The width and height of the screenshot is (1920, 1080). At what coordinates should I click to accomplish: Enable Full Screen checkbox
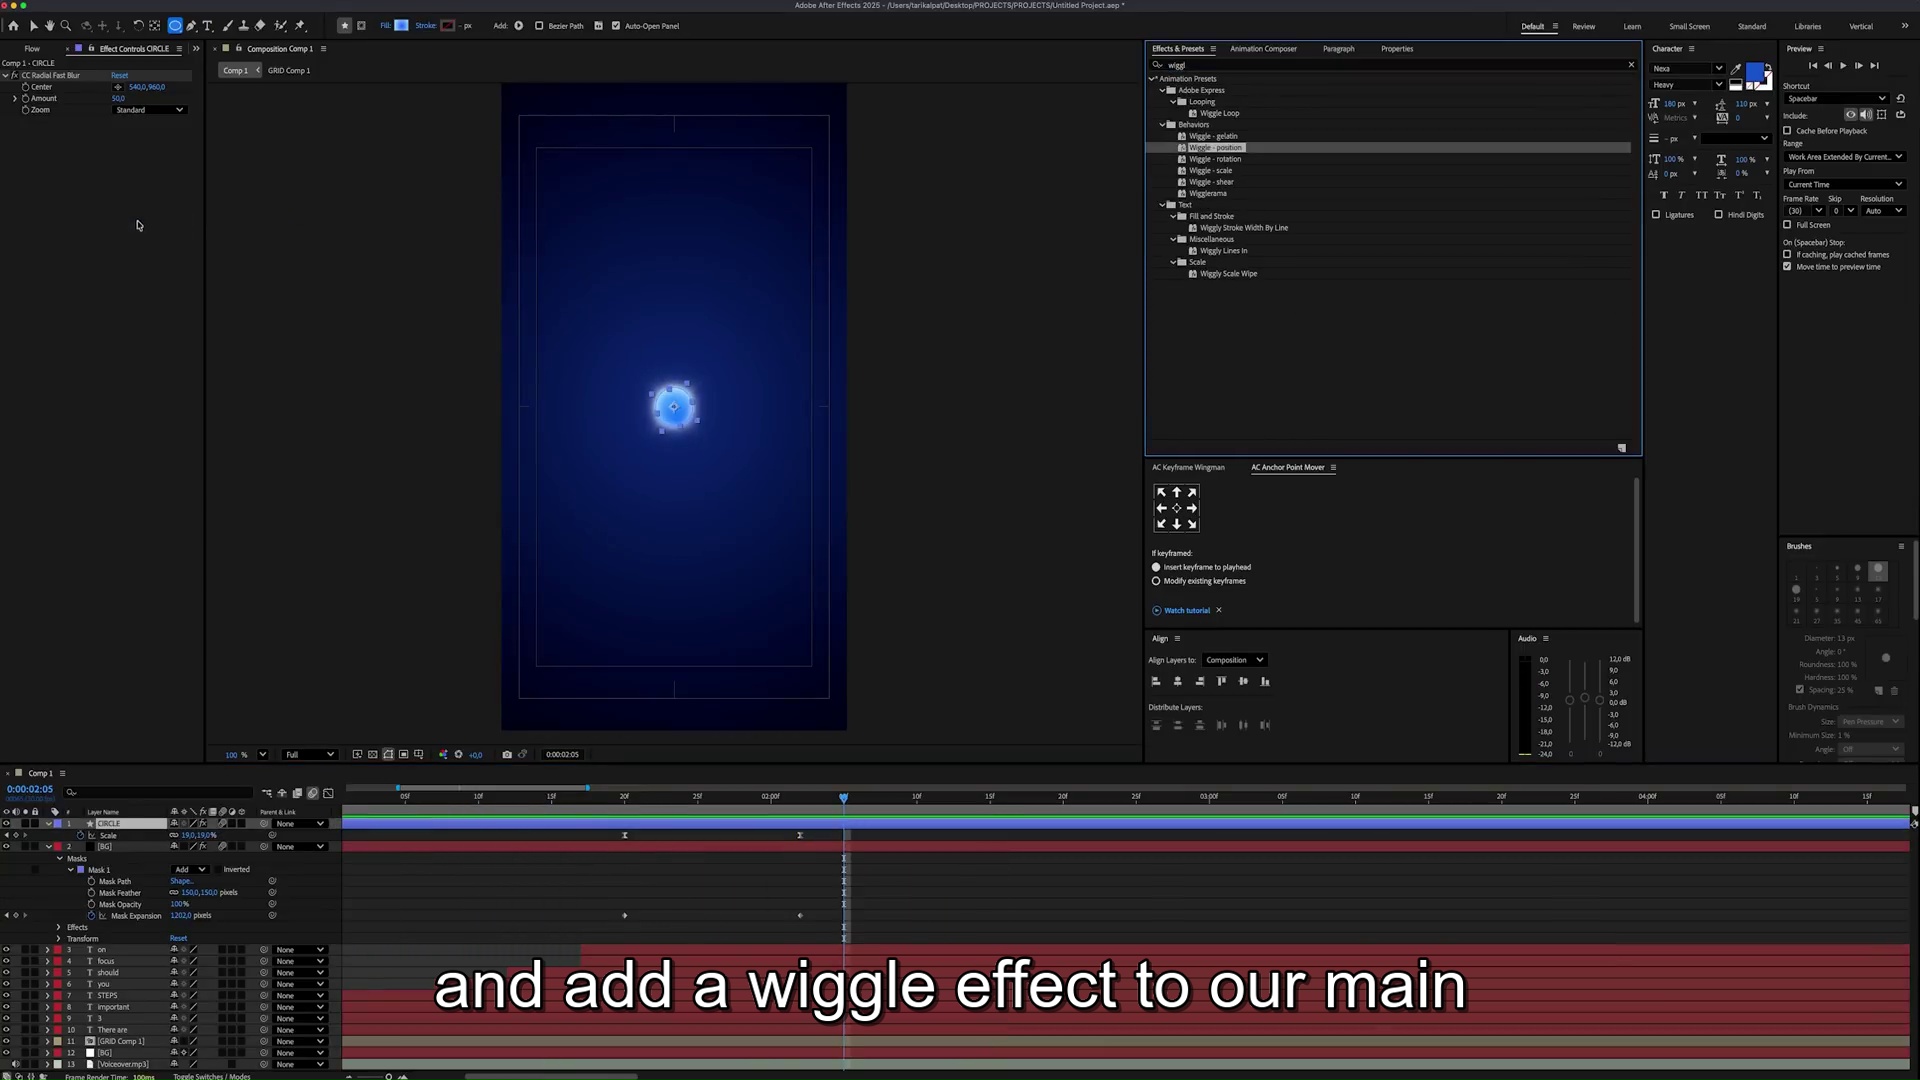click(x=1787, y=225)
